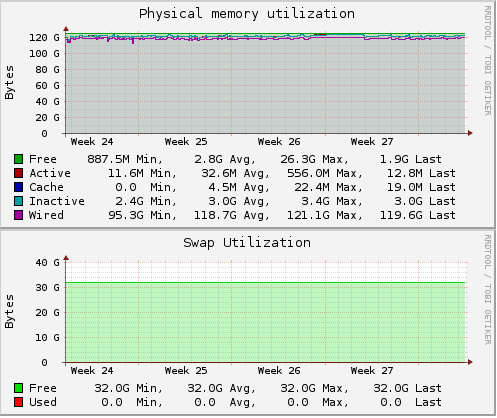Click the '40 G' label on Swap graph
The image size is (497, 418).
coord(47,263)
